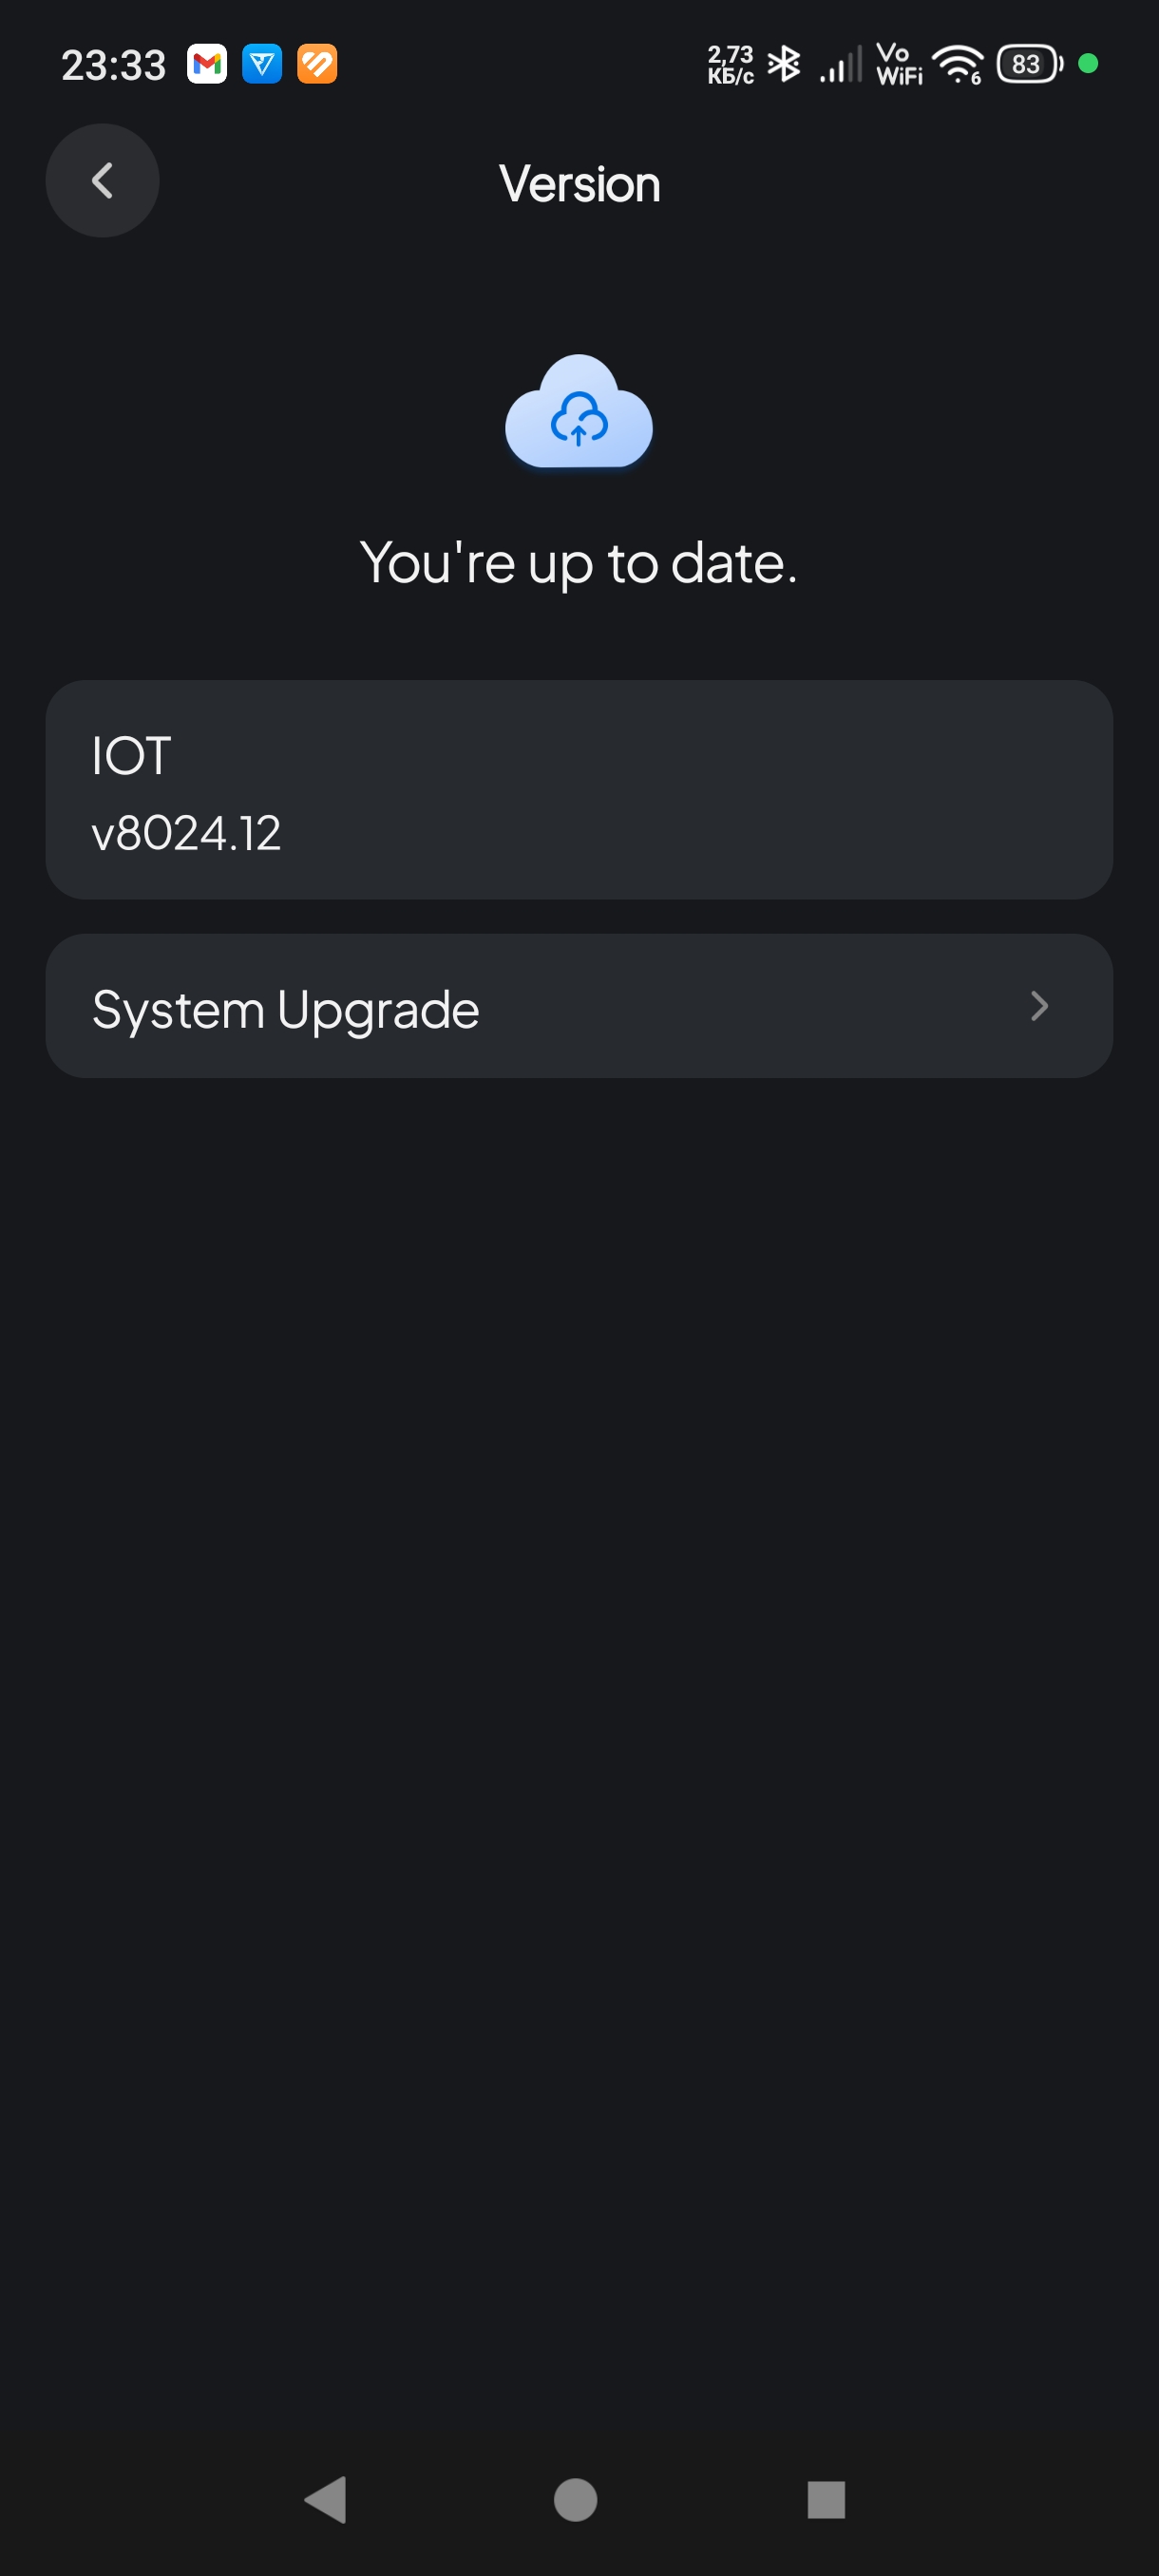Tap the blue triangle app notification icon
The width and height of the screenshot is (1159, 2576).
[x=262, y=65]
